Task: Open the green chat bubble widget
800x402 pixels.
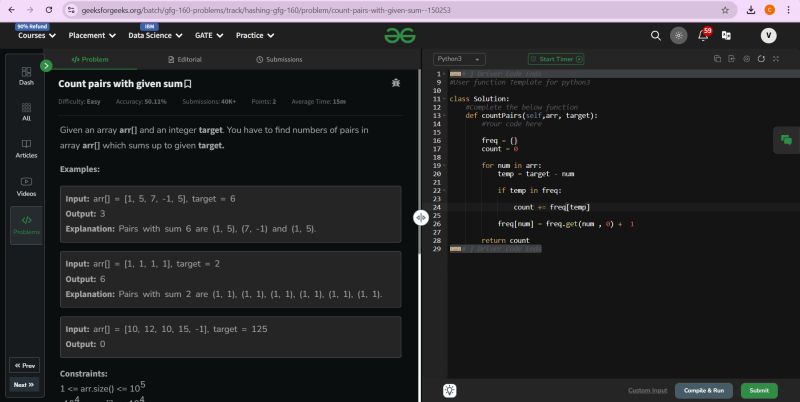Action: (x=786, y=140)
